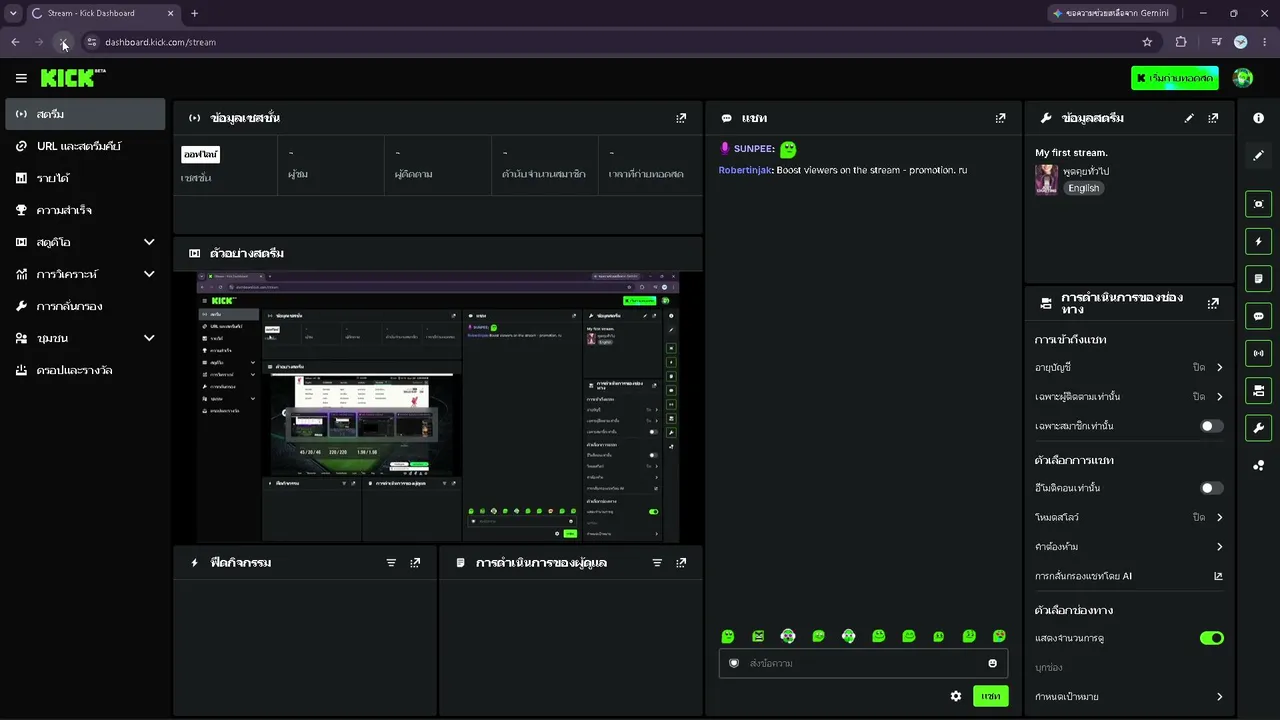Toggle the broadcast signal panel icon in right rail
Screen dimensions: 1280x720
[1258, 353]
